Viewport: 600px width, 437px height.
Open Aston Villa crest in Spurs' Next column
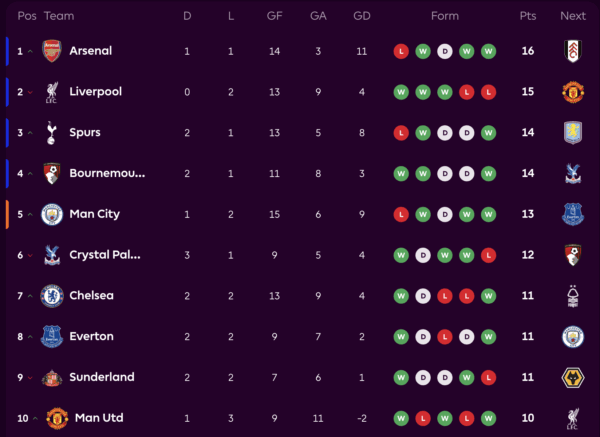coord(572,133)
